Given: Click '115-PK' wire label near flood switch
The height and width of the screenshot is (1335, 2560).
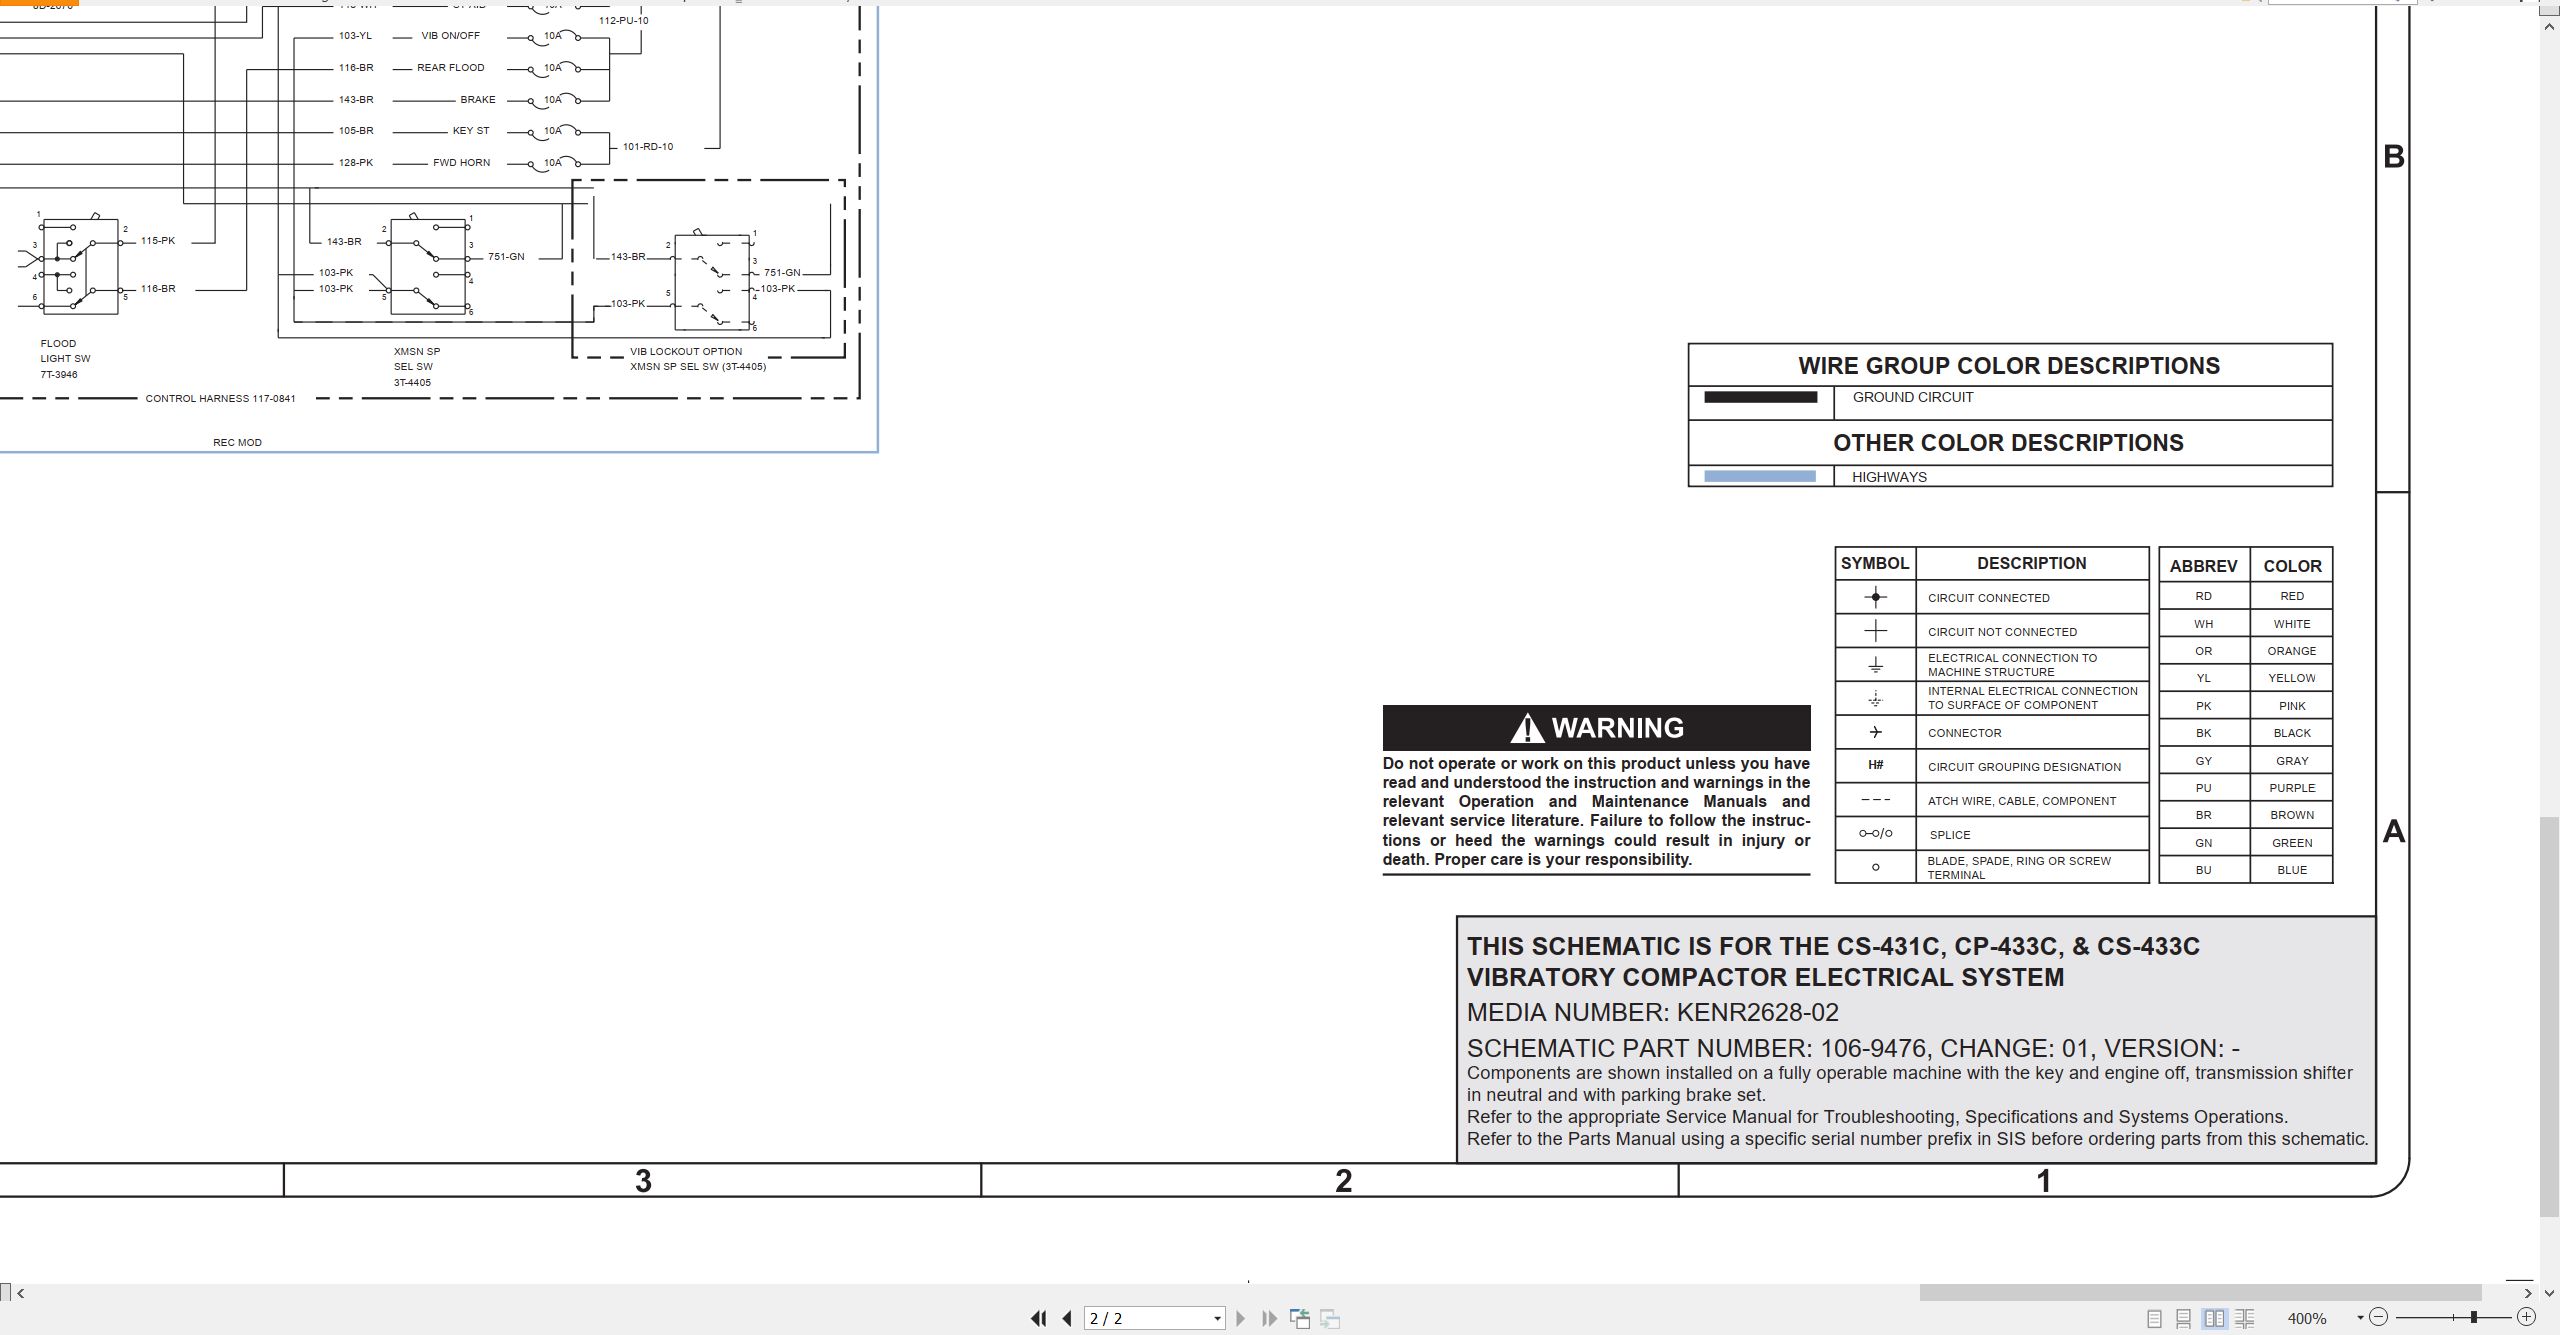Looking at the screenshot, I should pos(158,241).
